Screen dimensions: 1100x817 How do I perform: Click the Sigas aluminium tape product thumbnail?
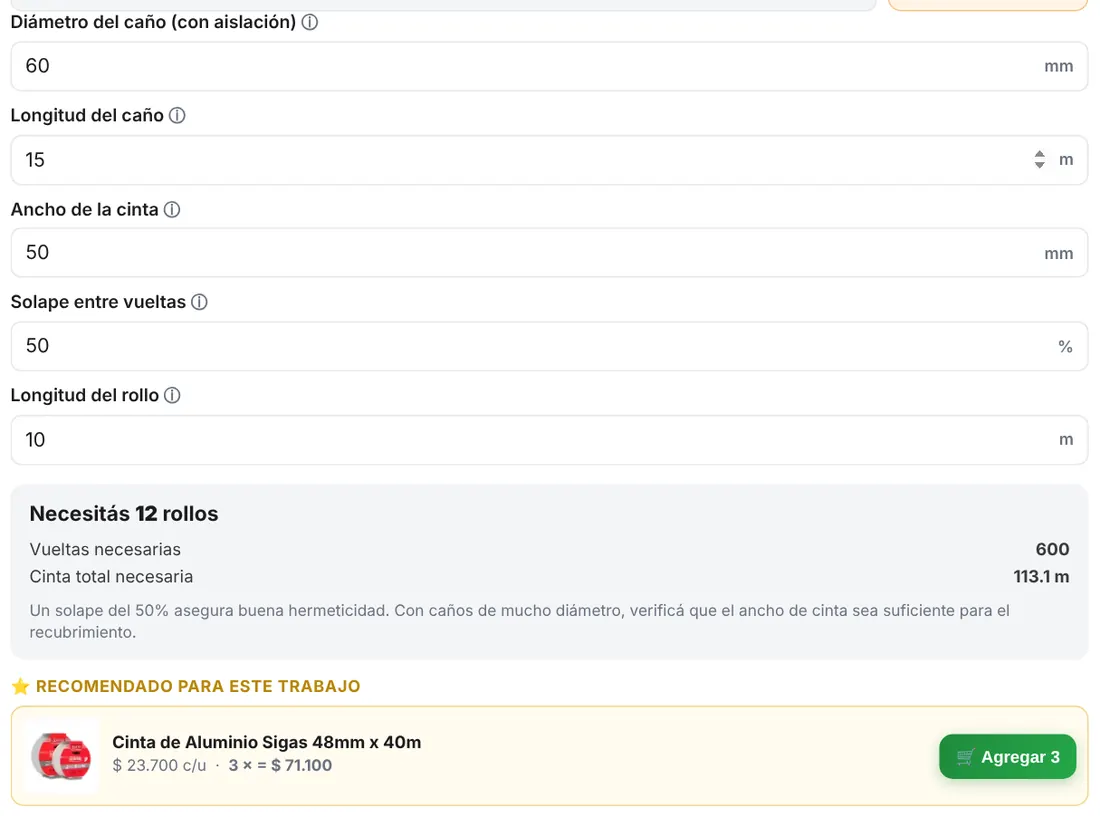[61, 756]
